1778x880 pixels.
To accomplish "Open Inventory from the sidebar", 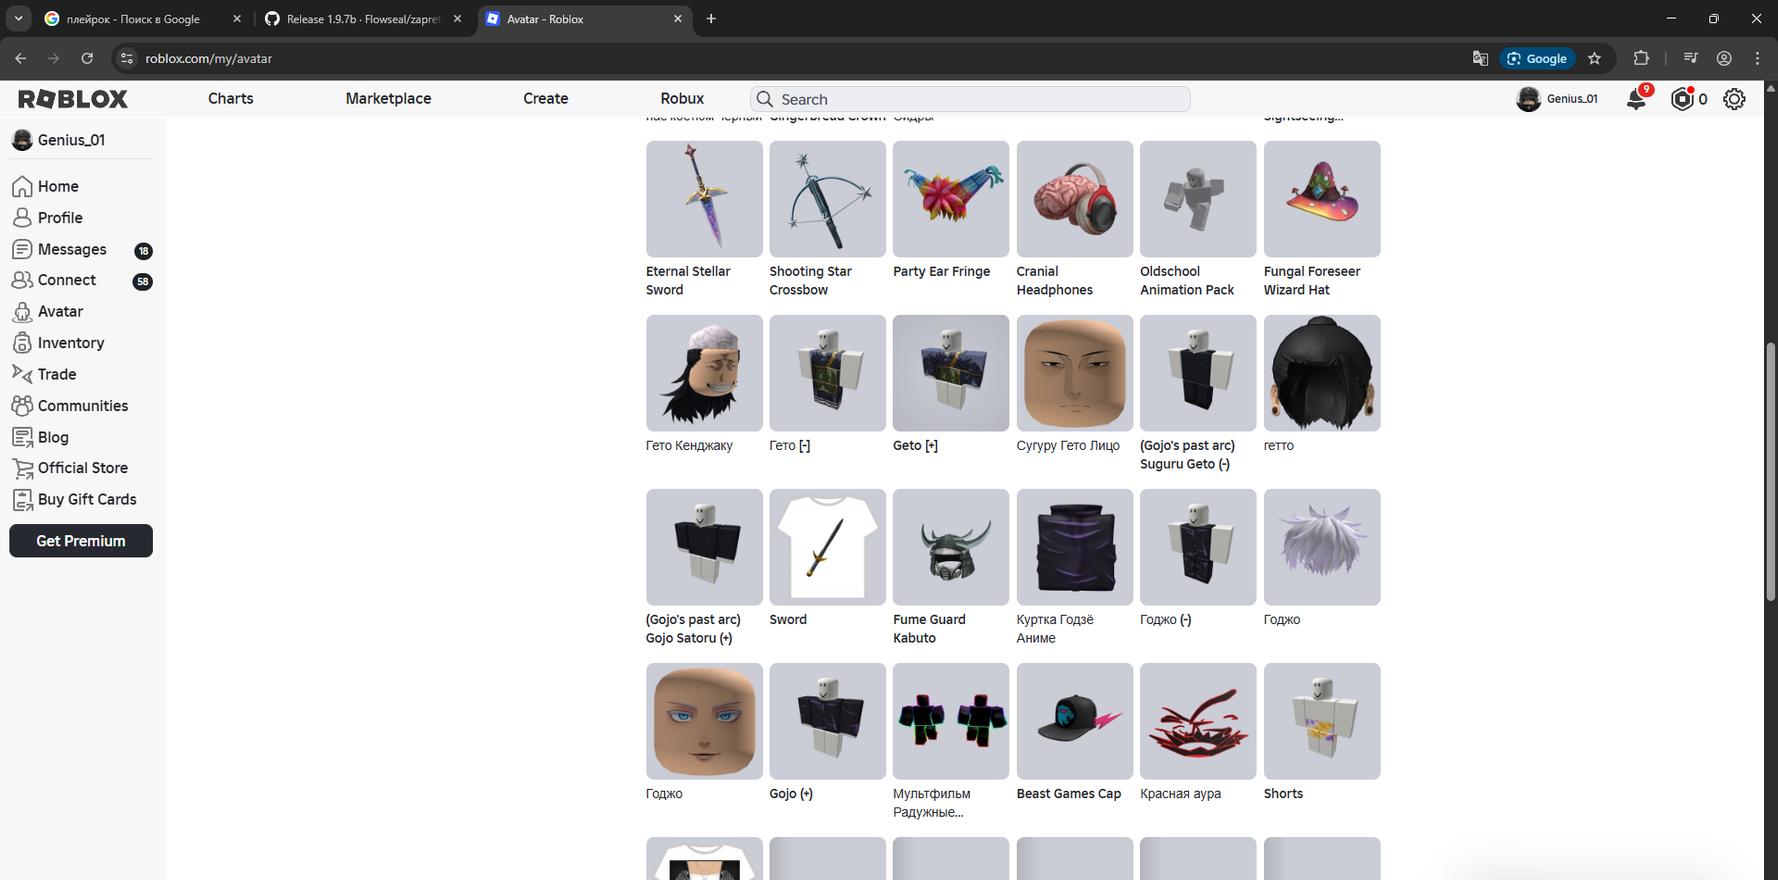I will (x=70, y=343).
